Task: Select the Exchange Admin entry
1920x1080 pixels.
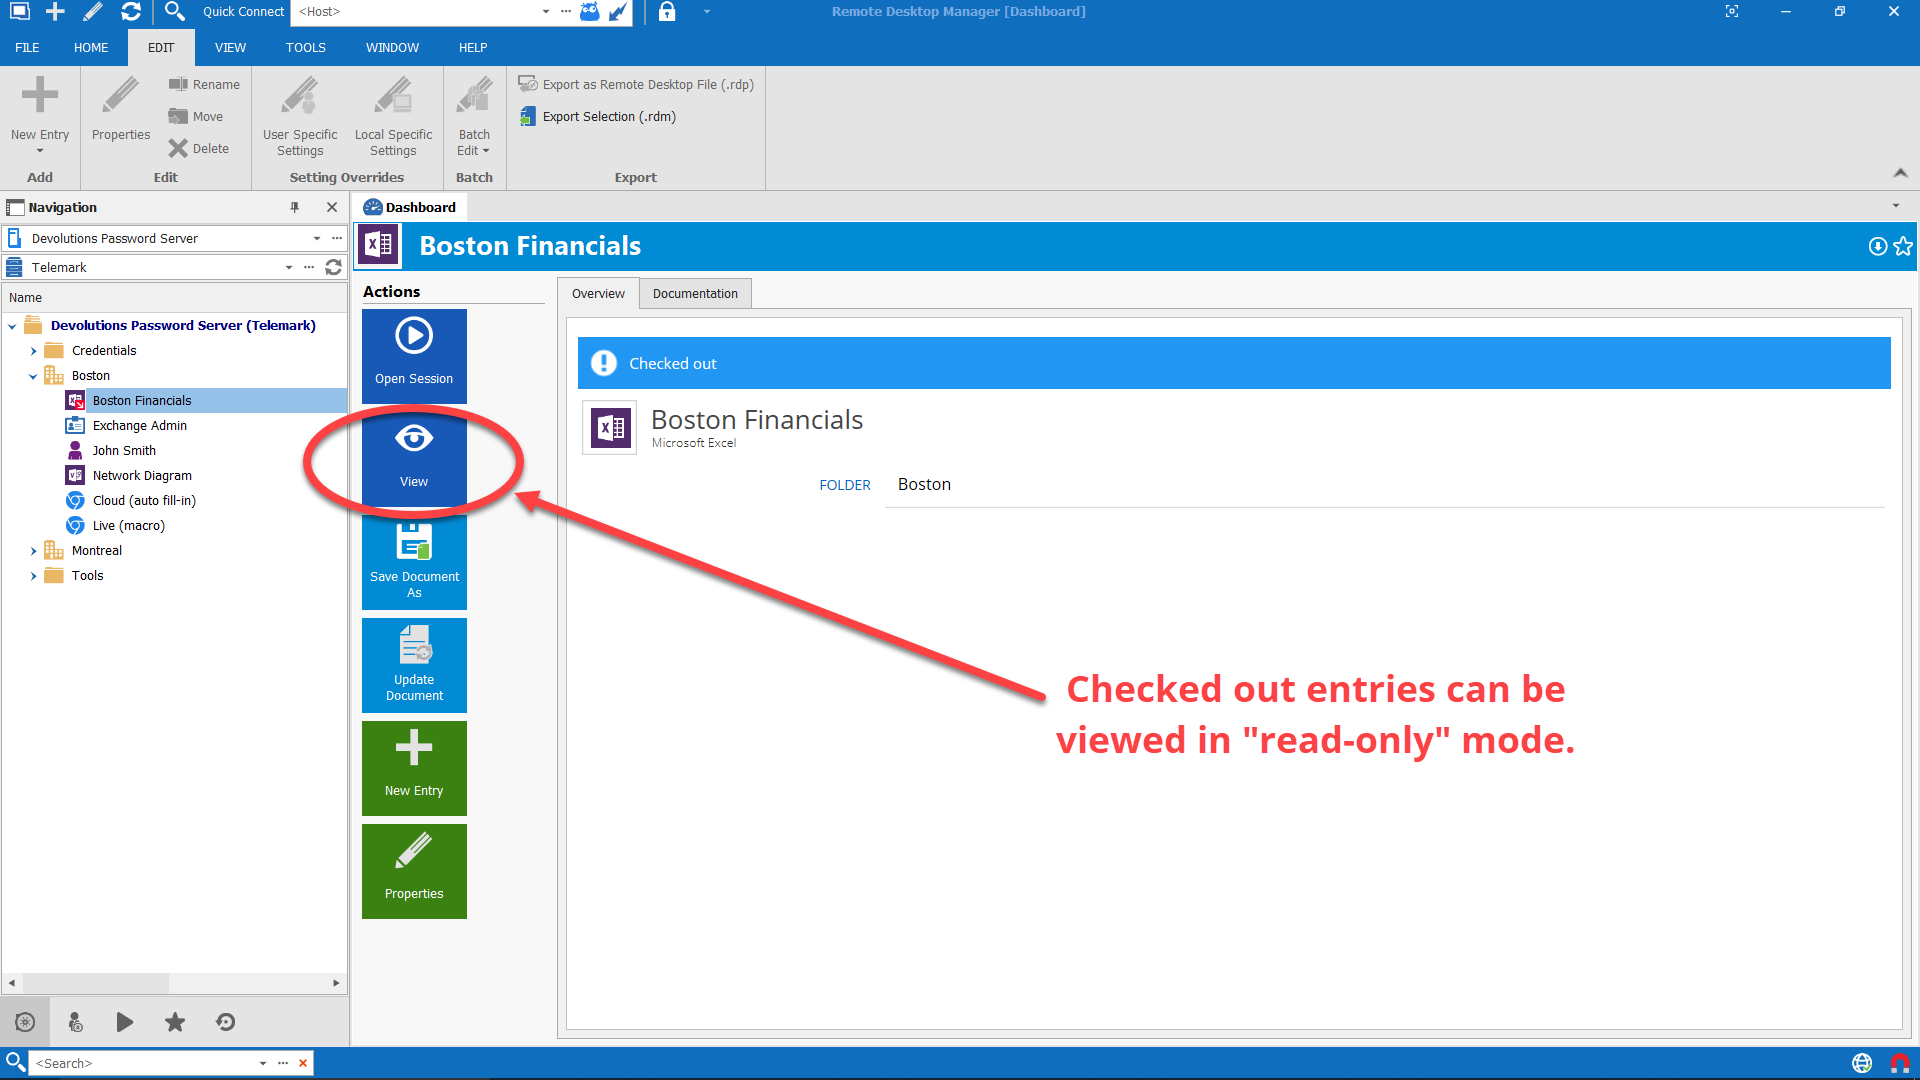Action: pos(139,426)
